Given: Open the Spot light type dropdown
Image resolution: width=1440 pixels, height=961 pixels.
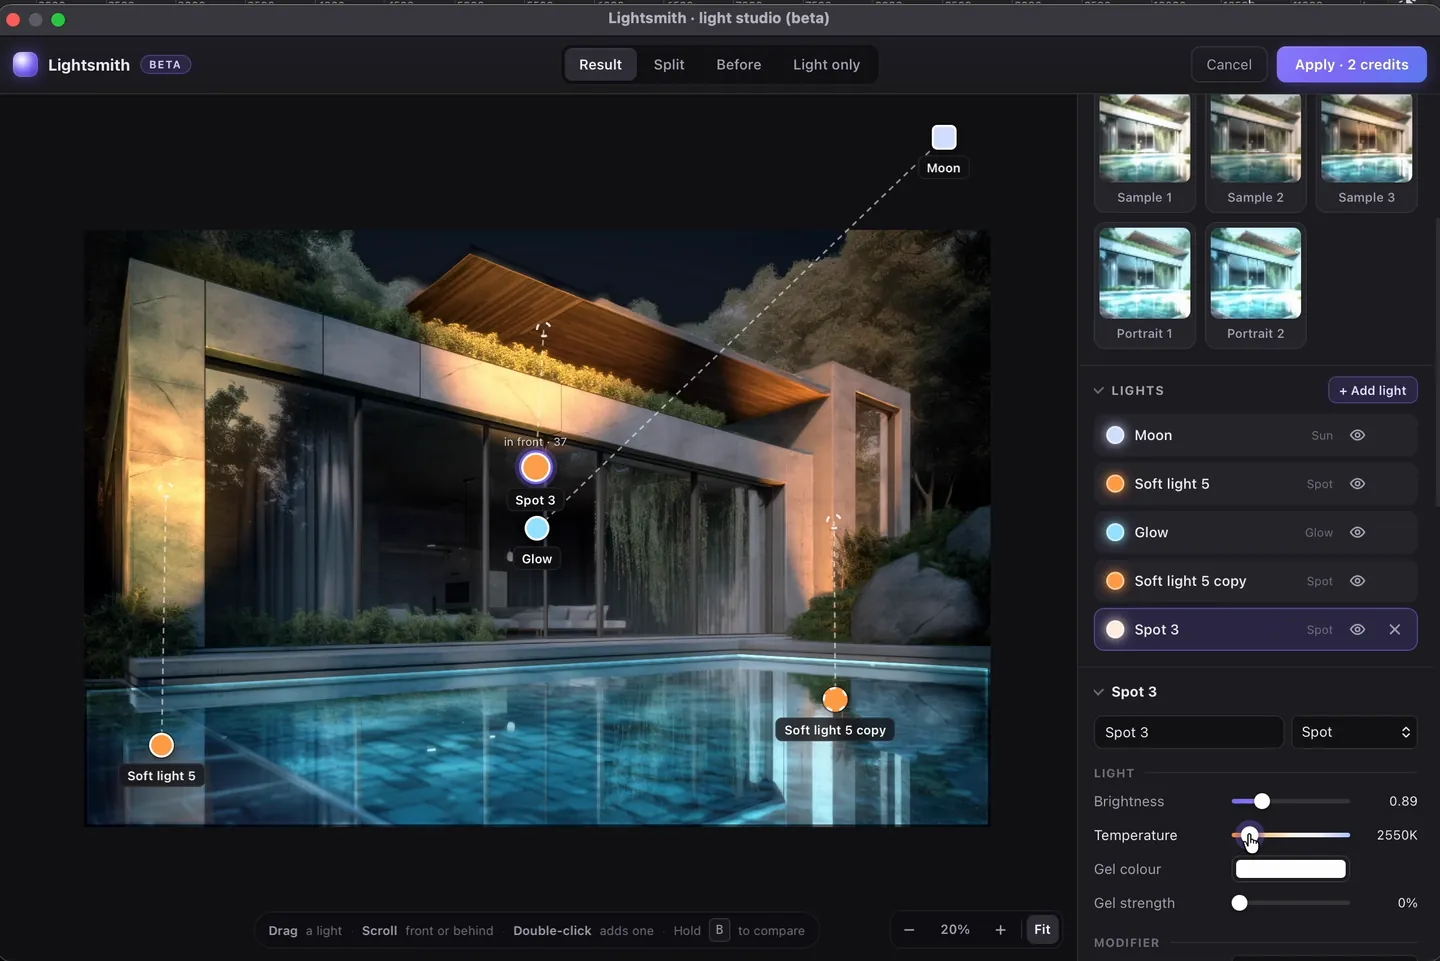Looking at the screenshot, I should [x=1355, y=732].
